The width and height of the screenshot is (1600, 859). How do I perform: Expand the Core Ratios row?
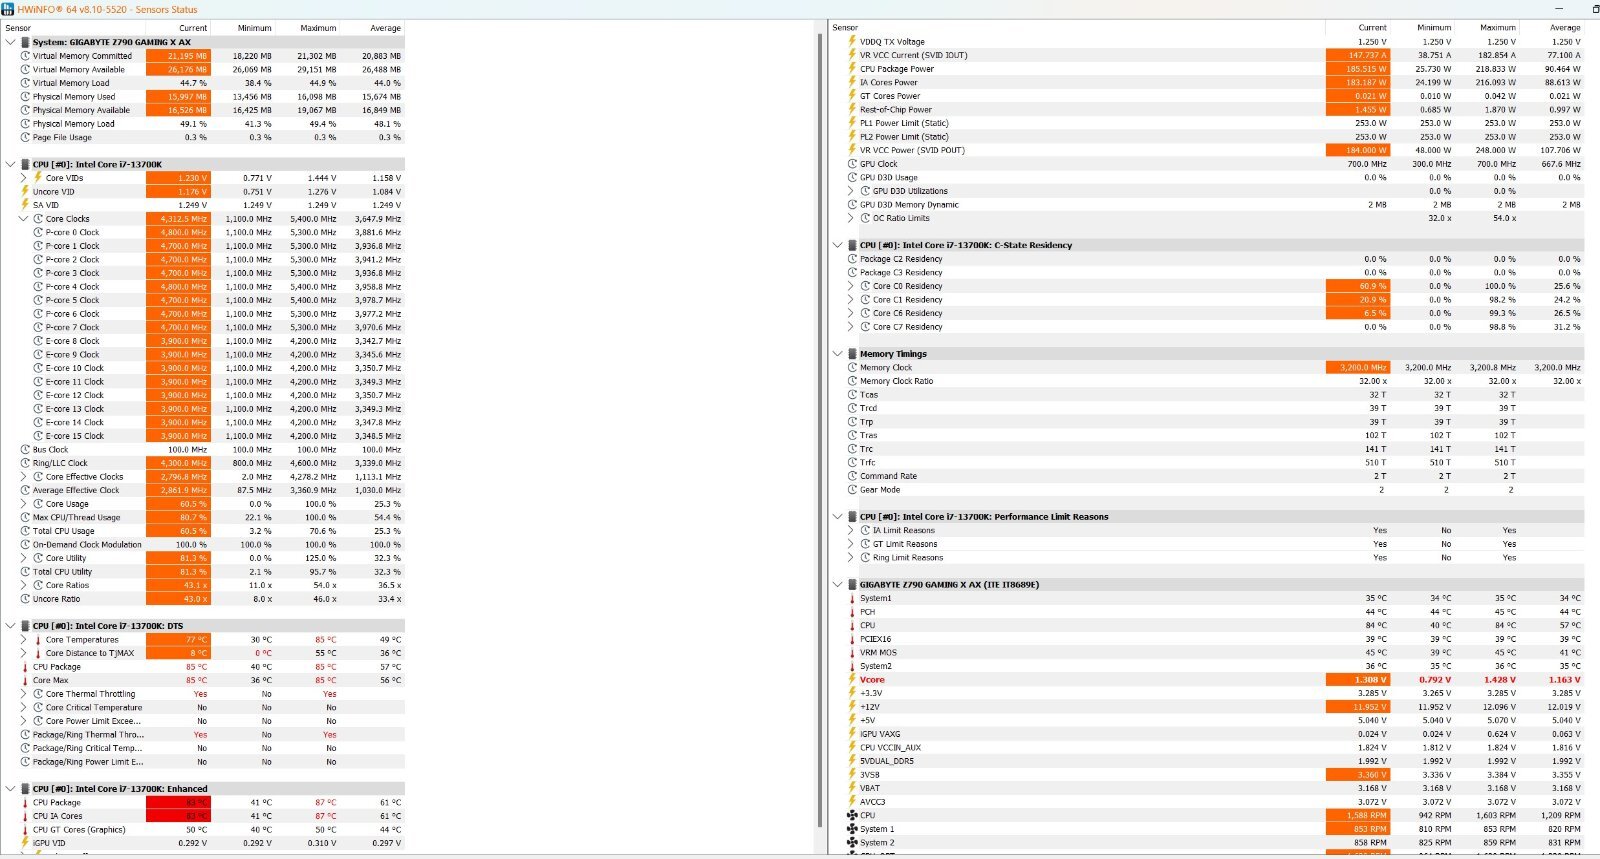pyautogui.click(x=24, y=585)
